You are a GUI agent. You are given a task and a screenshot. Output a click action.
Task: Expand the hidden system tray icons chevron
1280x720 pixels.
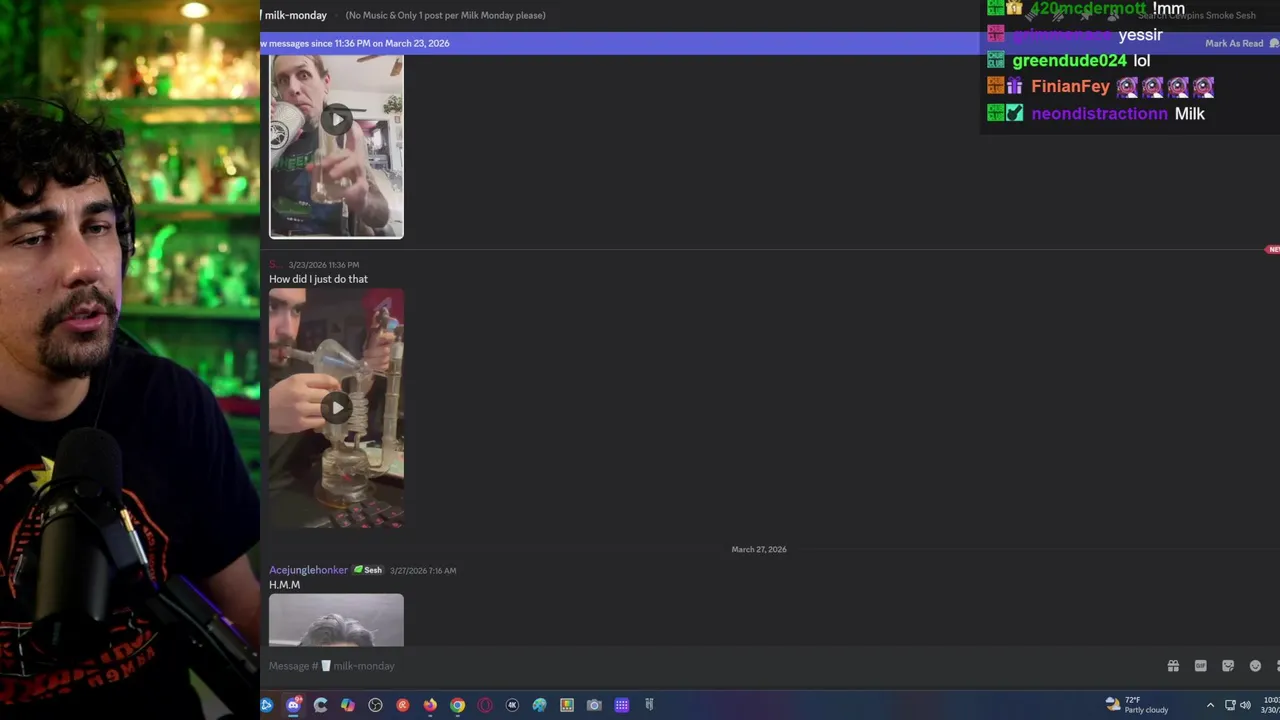click(1210, 705)
